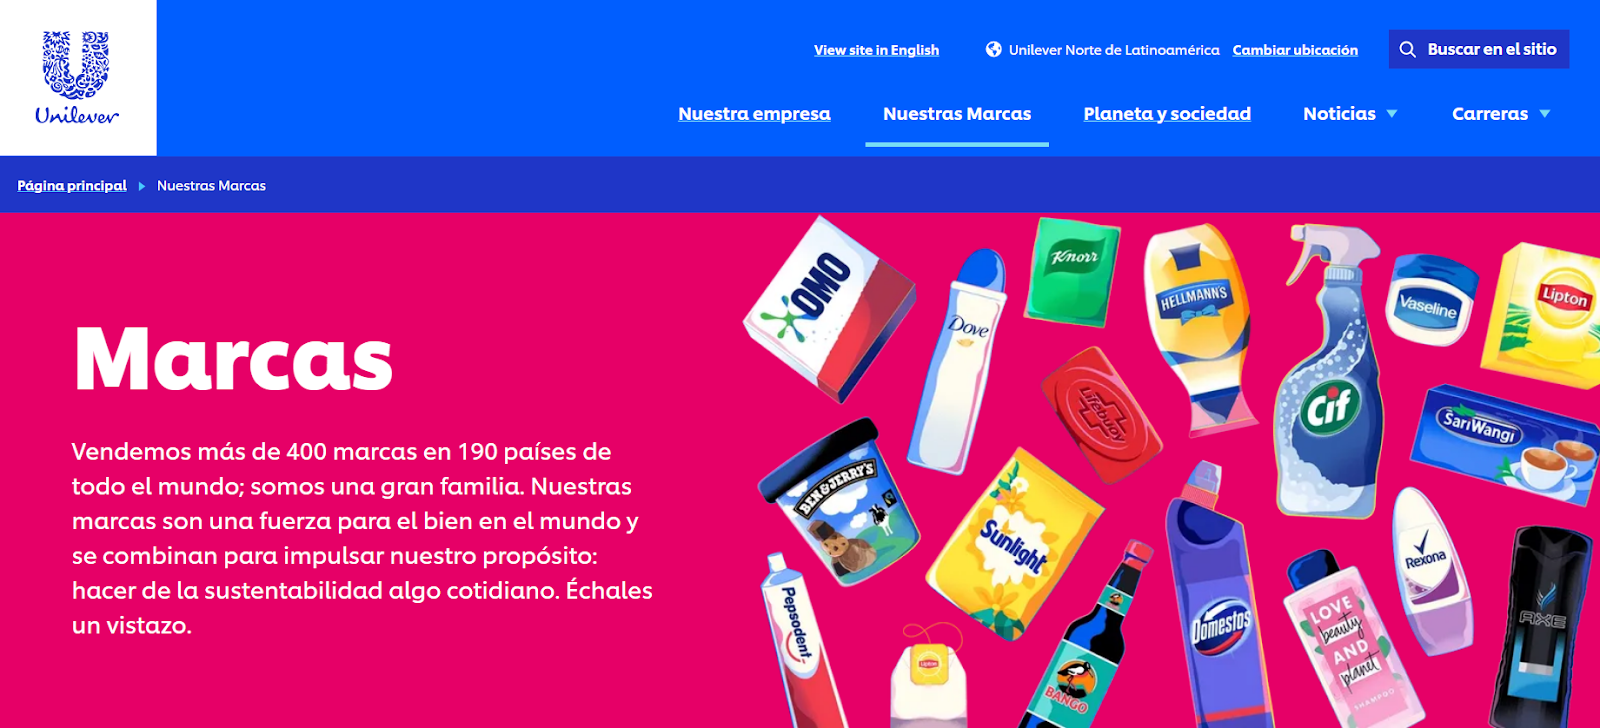Click View site in English link
Screen dimensions: 1600x728
[876, 50]
